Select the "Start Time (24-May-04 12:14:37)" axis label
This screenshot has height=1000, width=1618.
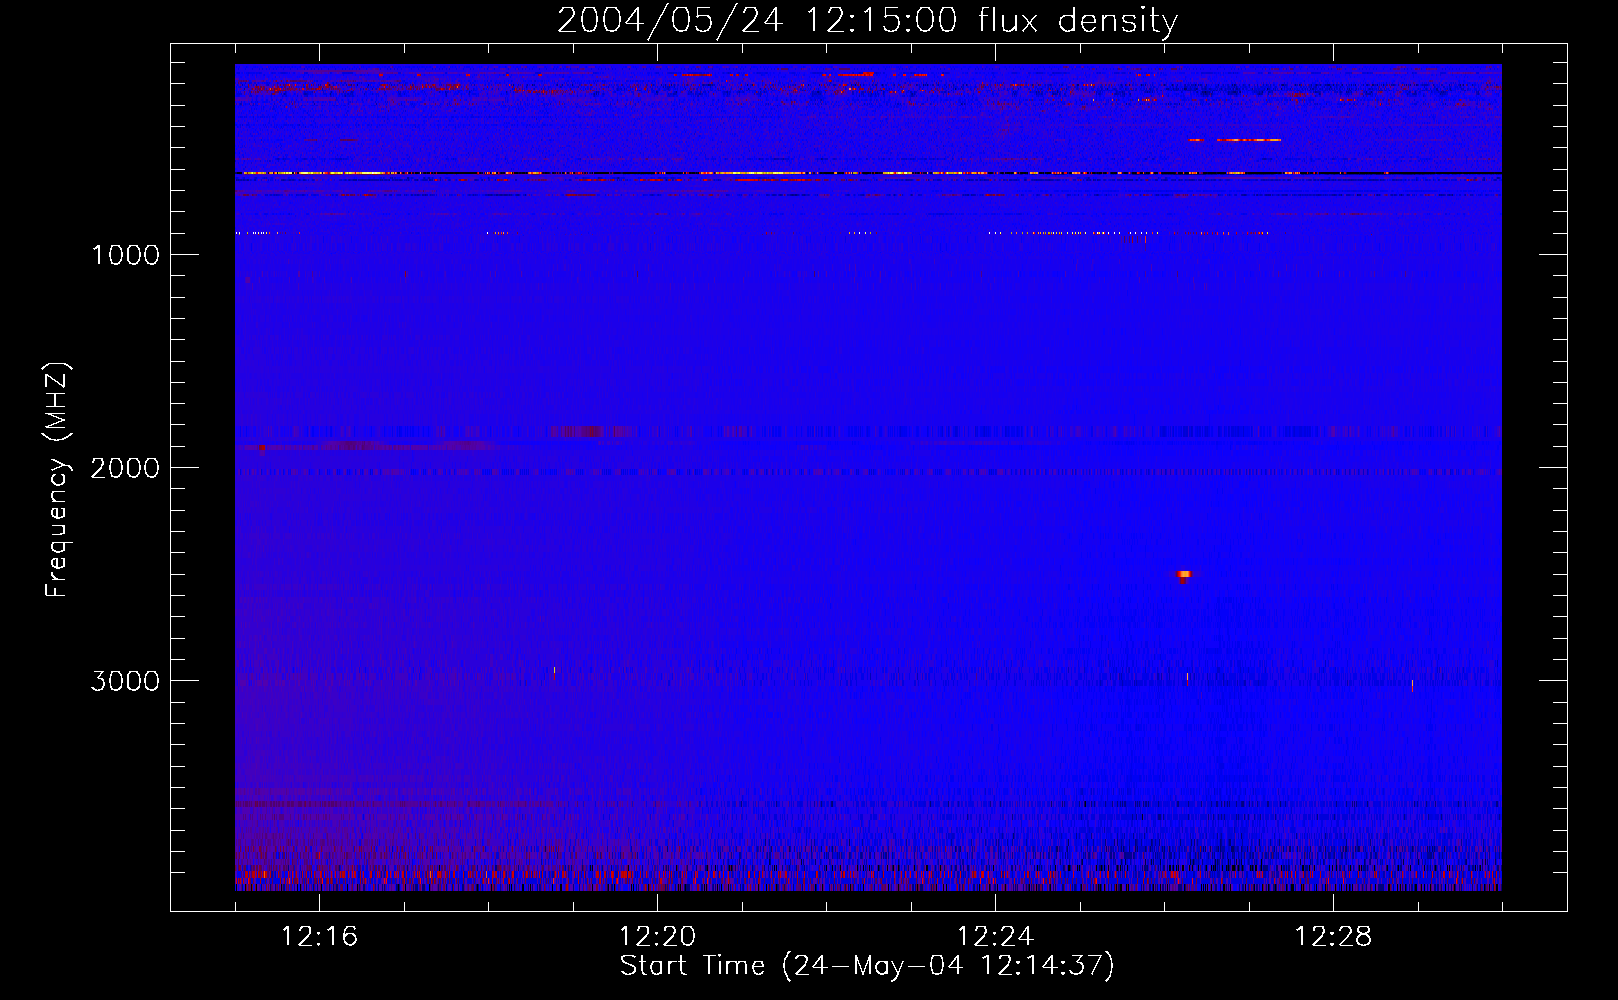coord(867,966)
